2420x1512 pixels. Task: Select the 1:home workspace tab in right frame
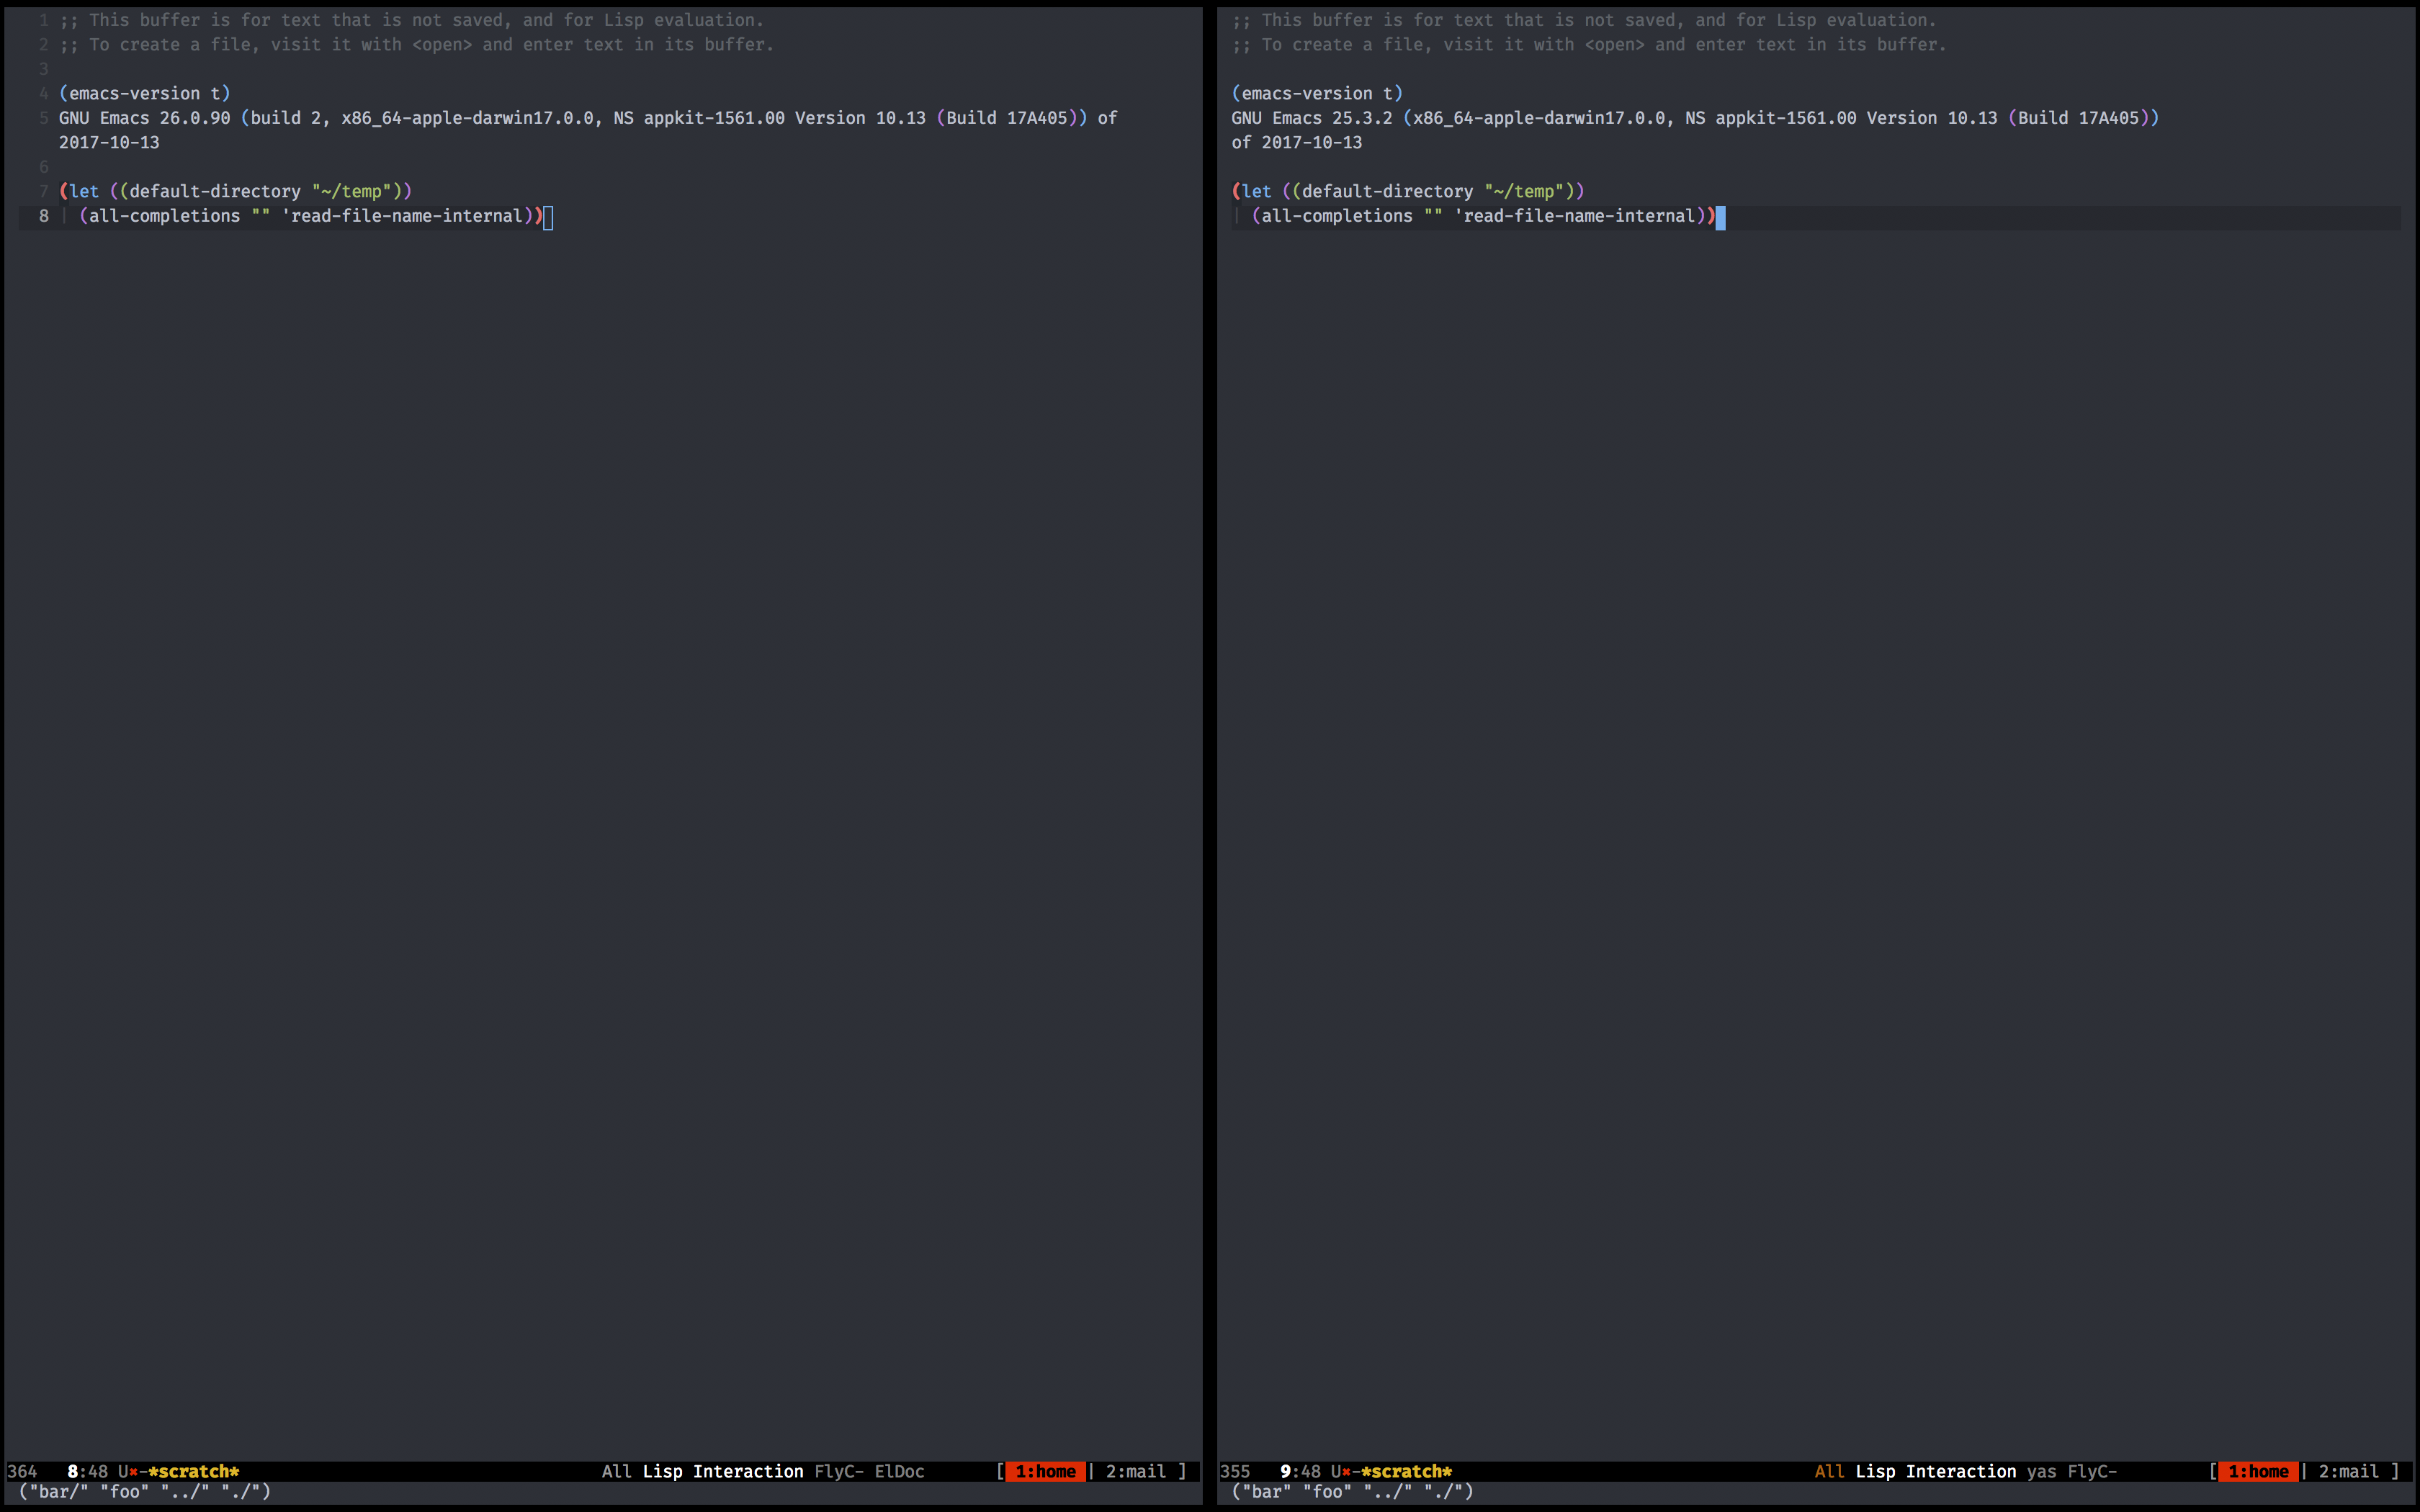coord(2258,1471)
